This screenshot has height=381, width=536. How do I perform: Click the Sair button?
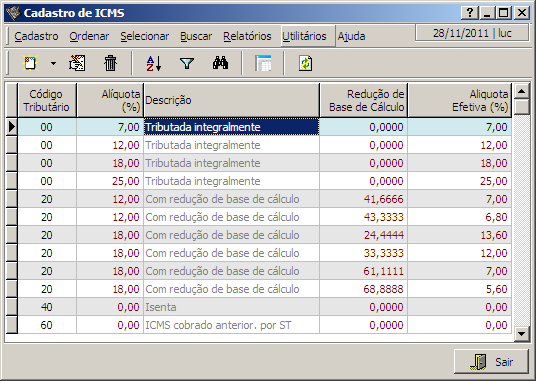(491, 362)
